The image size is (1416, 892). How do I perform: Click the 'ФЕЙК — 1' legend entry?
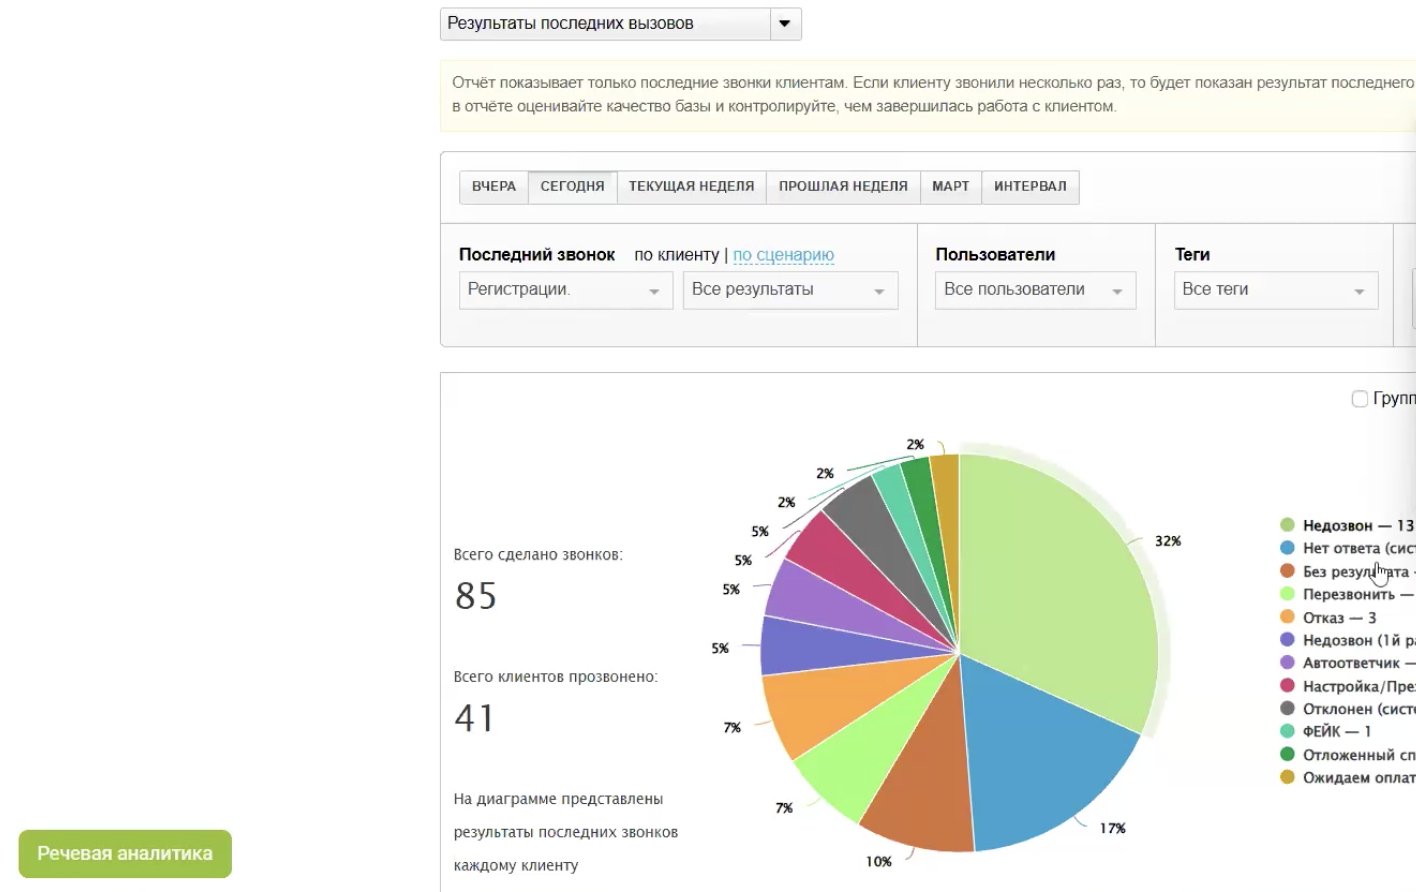pos(1326,731)
